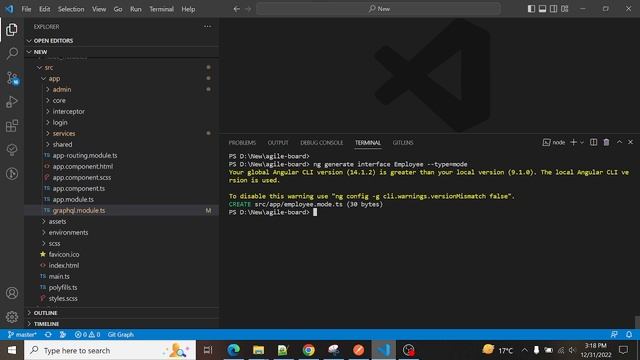Open graphql.module.ts file
The height and width of the screenshot is (360, 640).
point(122,211)
